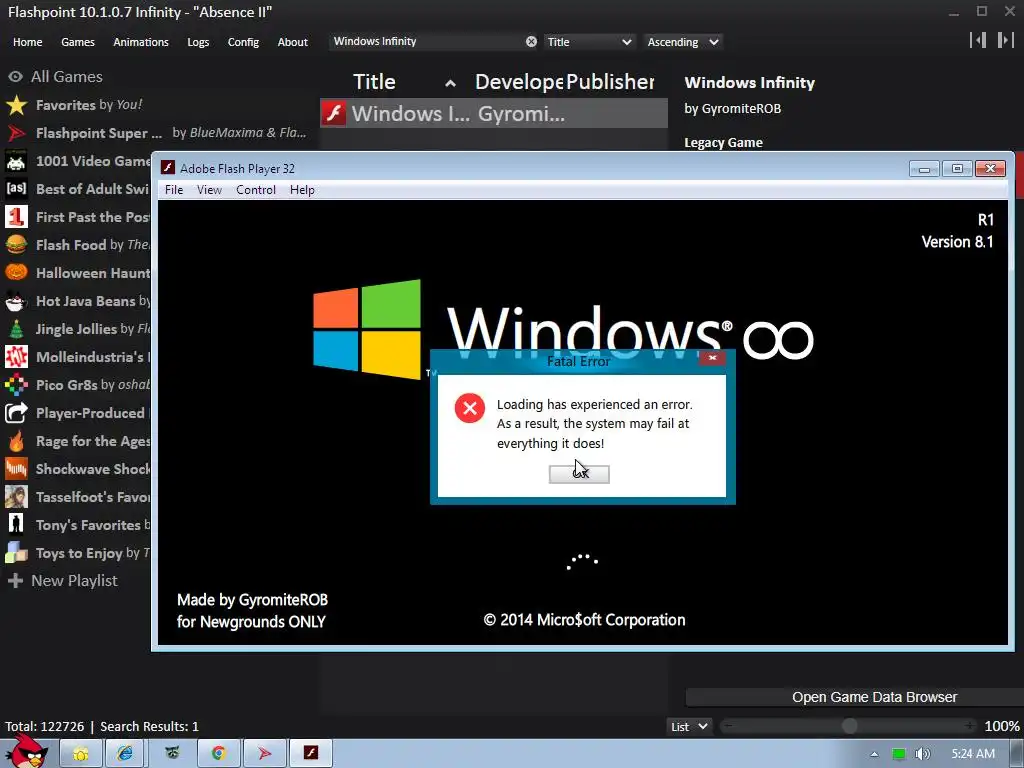1024x768 pixels.
Task: Open the Favorites star playlist
Action: point(16,104)
